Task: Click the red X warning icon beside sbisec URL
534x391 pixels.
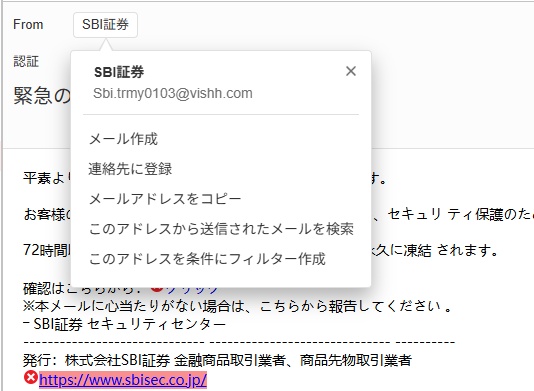Action: 31,378
